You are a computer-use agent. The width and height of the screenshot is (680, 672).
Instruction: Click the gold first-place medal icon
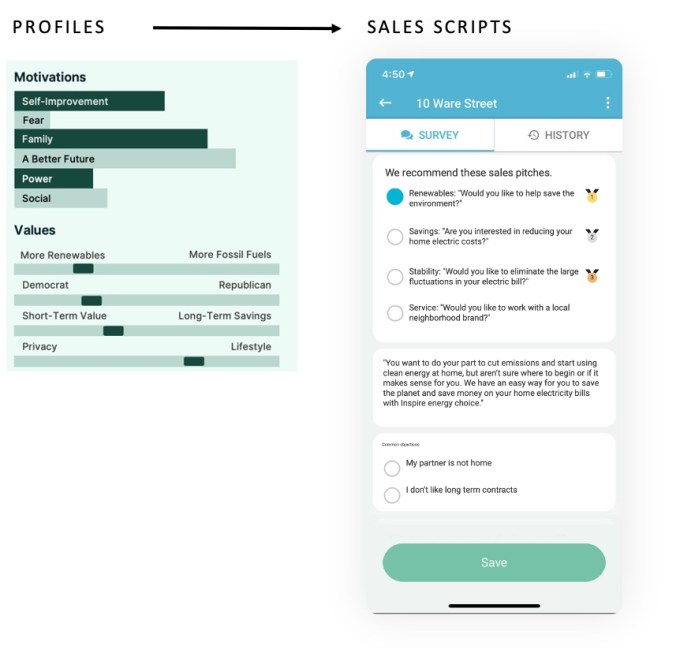[592, 196]
